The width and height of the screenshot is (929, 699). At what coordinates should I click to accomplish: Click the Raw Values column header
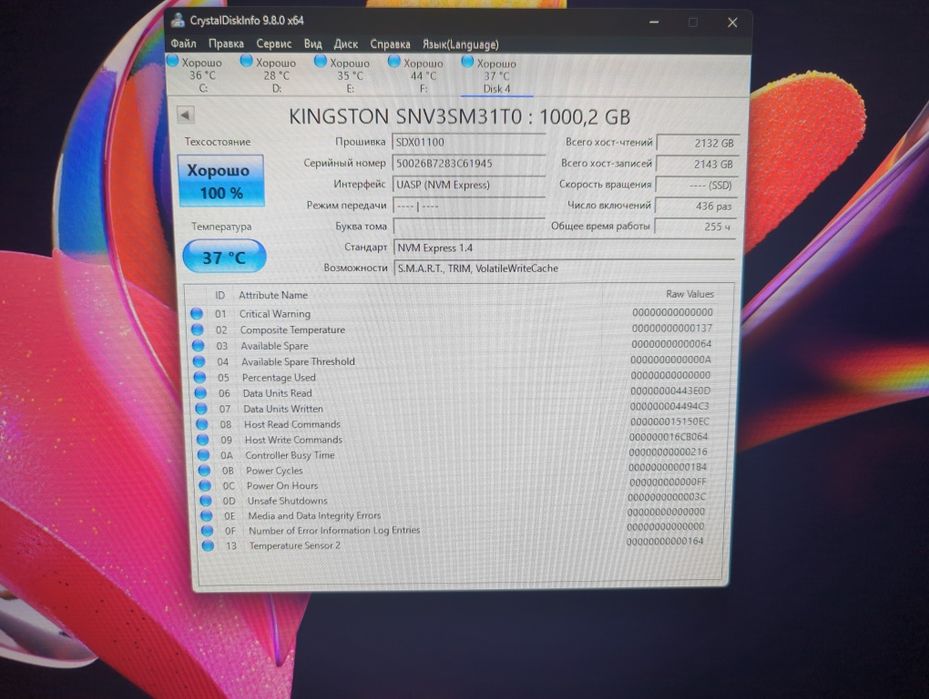tap(690, 294)
